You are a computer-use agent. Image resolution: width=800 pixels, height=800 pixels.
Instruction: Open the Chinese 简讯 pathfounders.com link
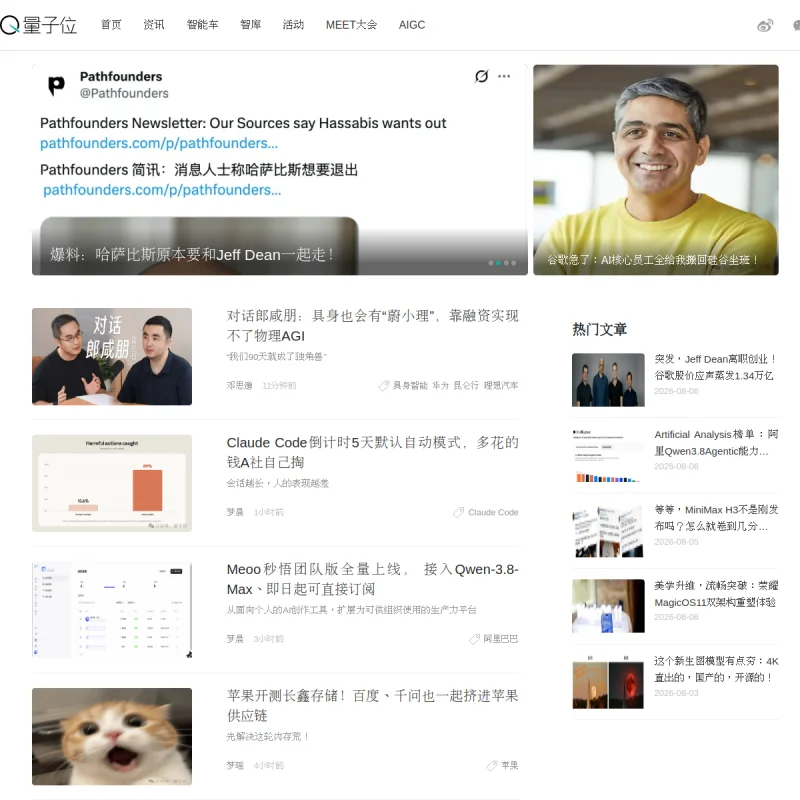(x=162, y=190)
